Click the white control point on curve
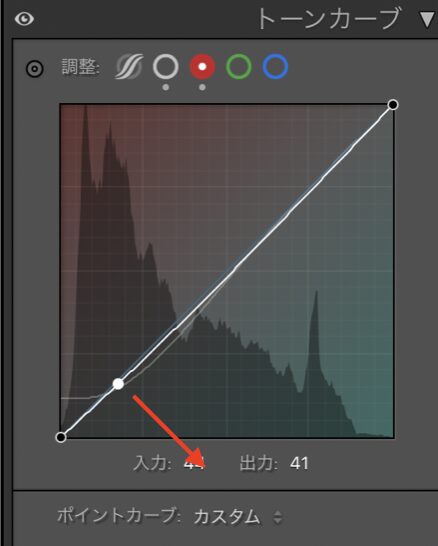Image resolution: width=438 pixels, height=546 pixels. click(118, 384)
